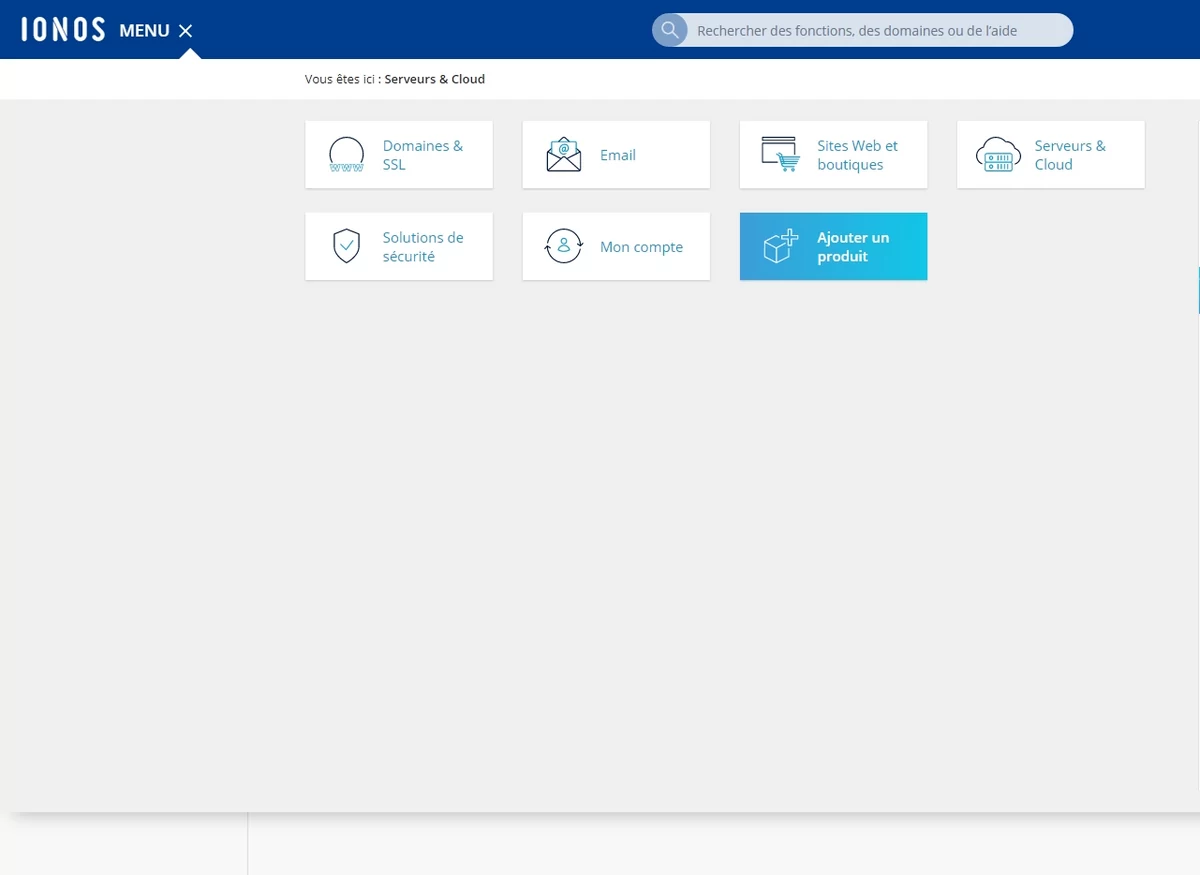Click the Mon compte user icon
The height and width of the screenshot is (875, 1200).
pyautogui.click(x=564, y=246)
